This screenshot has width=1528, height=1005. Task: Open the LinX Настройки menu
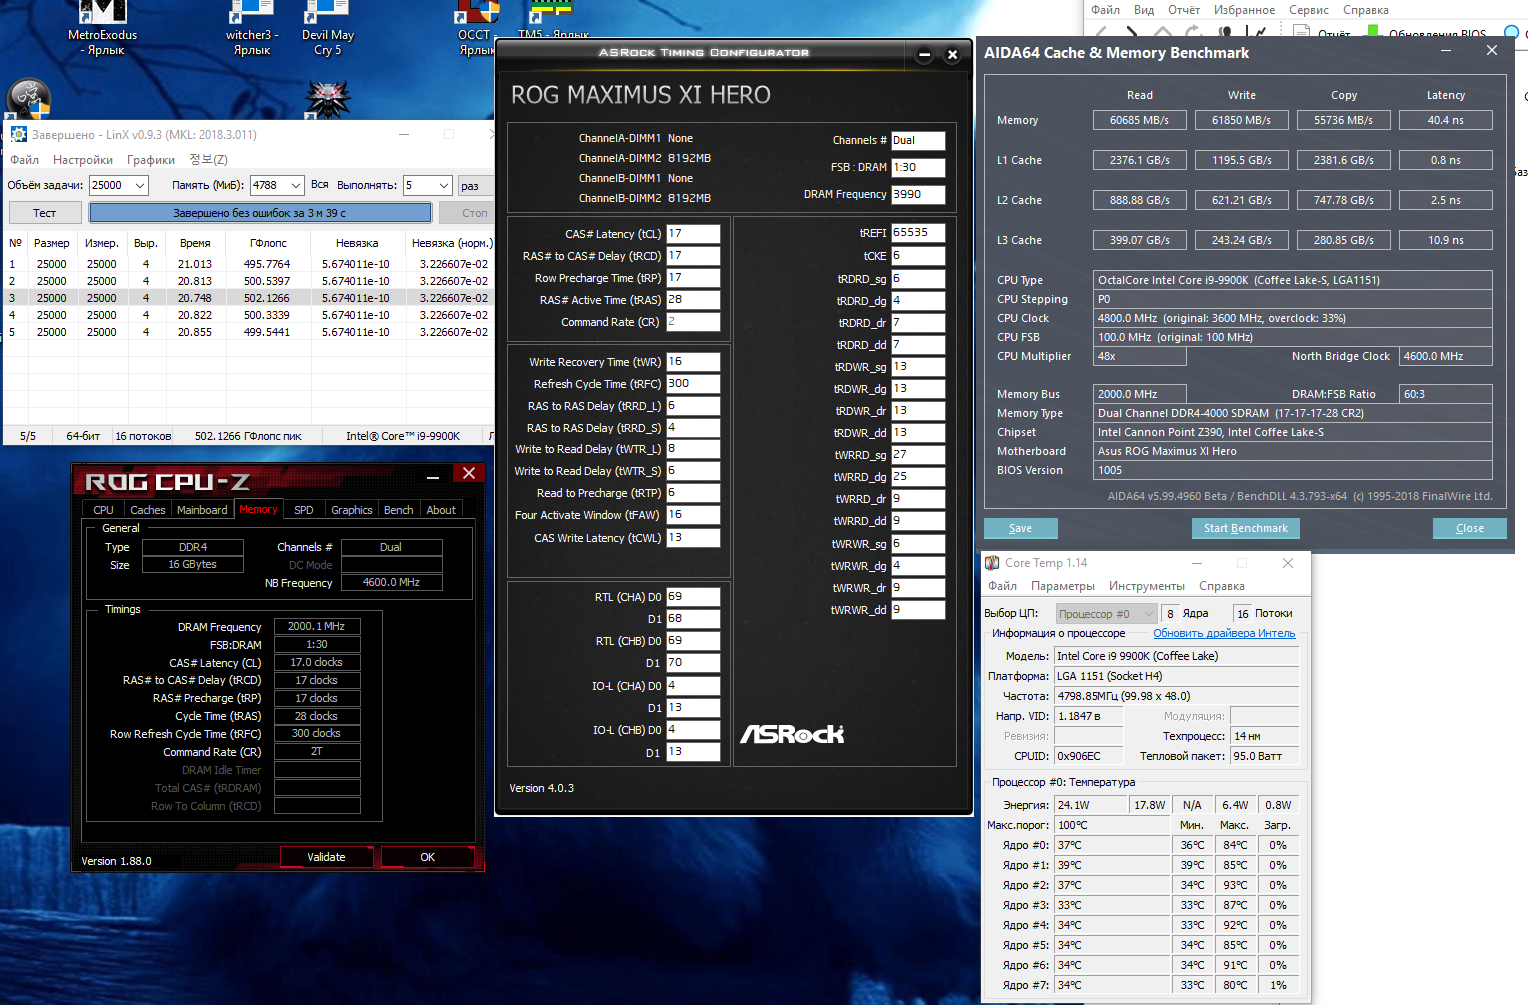[83, 160]
